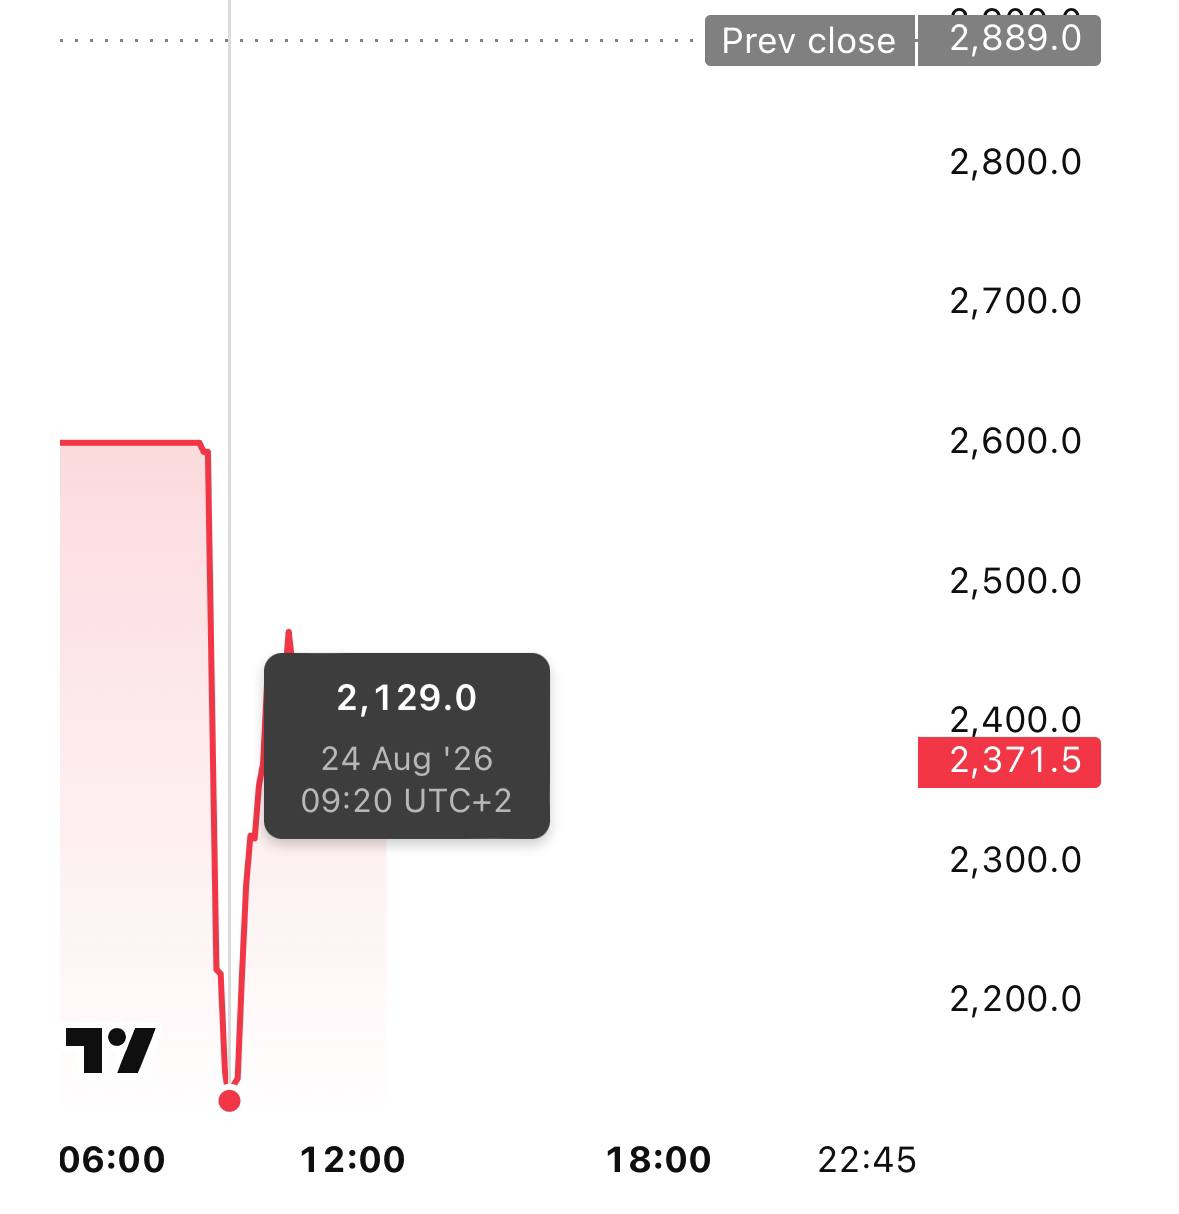This screenshot has width=1179, height=1214.
Task: Click the 09:20 UTC+2 tooltip time
Action: (x=407, y=801)
